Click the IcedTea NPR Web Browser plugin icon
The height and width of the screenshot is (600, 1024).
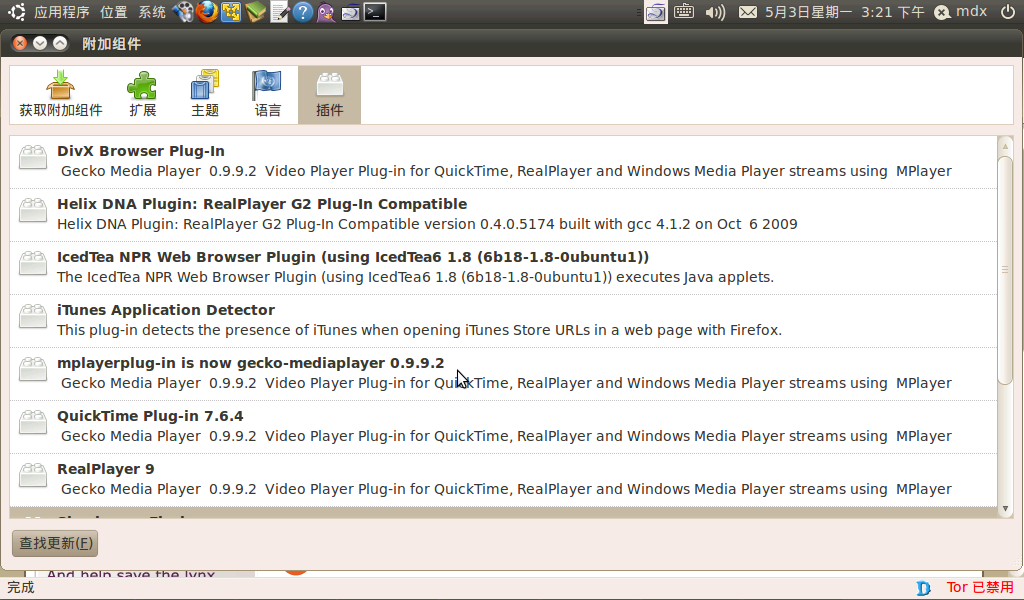33,263
